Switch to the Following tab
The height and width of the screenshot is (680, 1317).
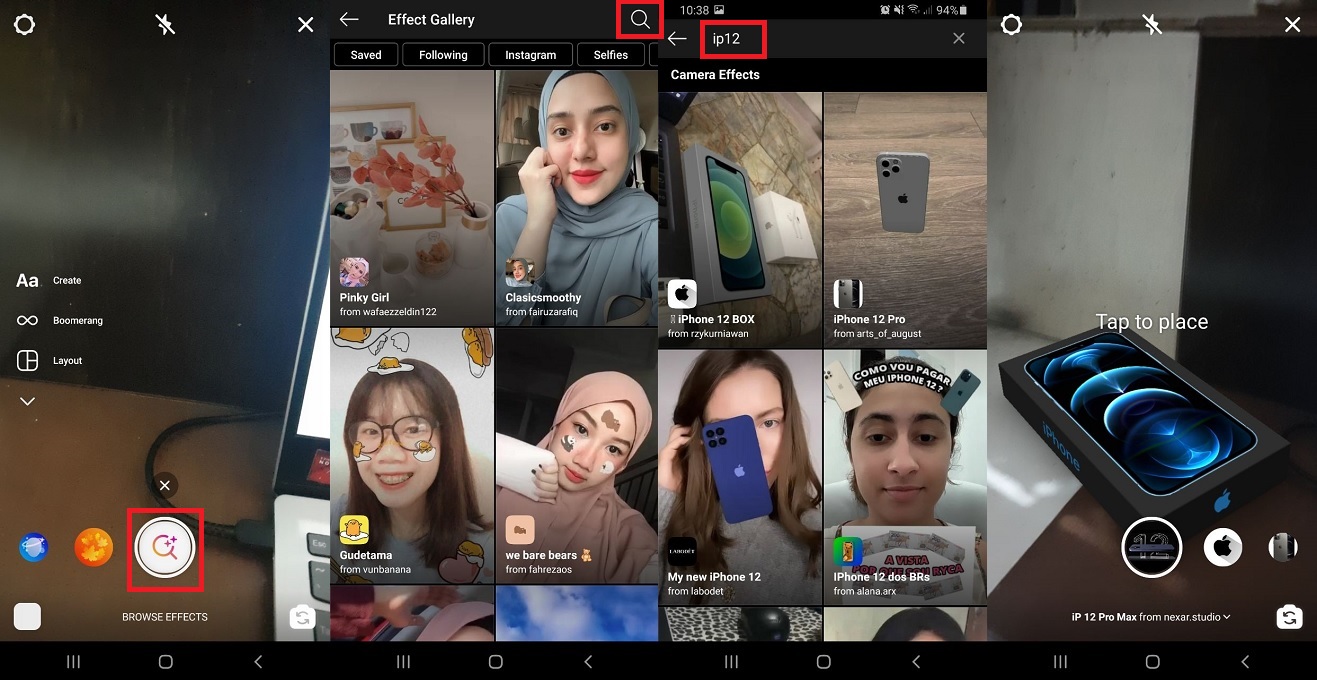pyautogui.click(x=443, y=55)
